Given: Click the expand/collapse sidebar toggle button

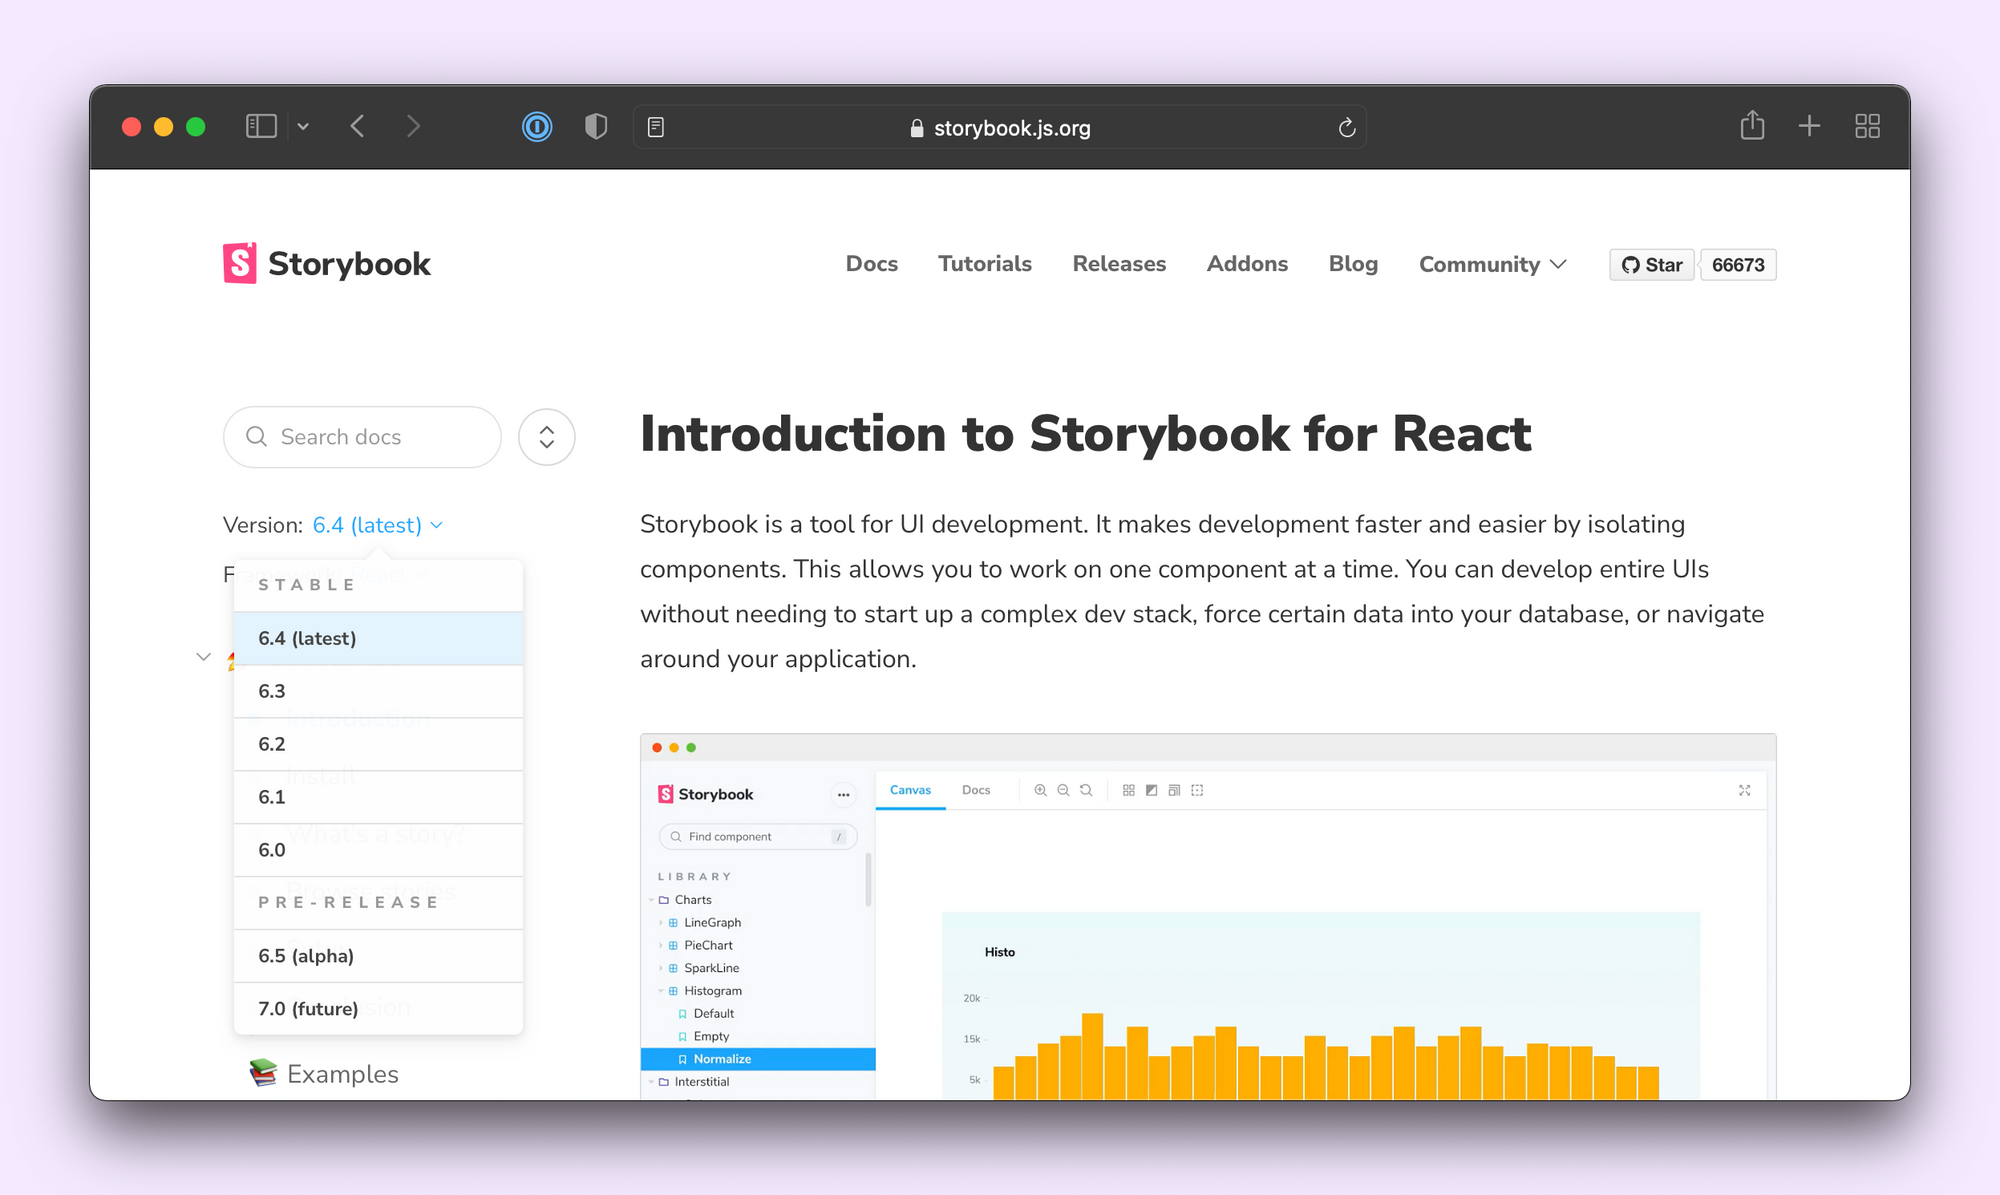Looking at the screenshot, I should (547, 437).
